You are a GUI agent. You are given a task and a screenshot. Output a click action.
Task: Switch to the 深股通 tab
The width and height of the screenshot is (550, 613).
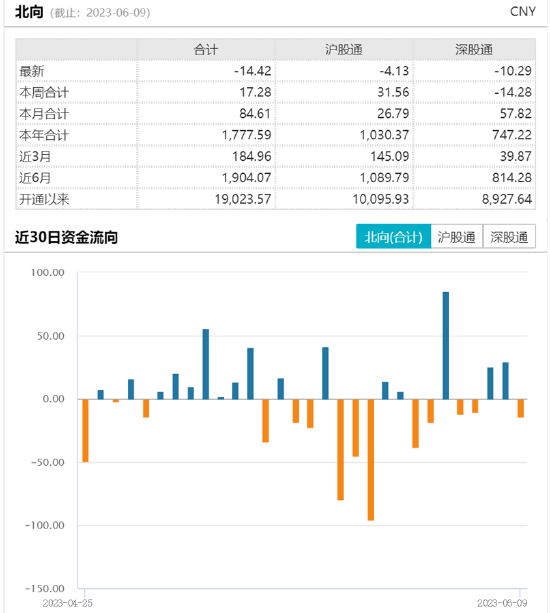click(x=509, y=237)
